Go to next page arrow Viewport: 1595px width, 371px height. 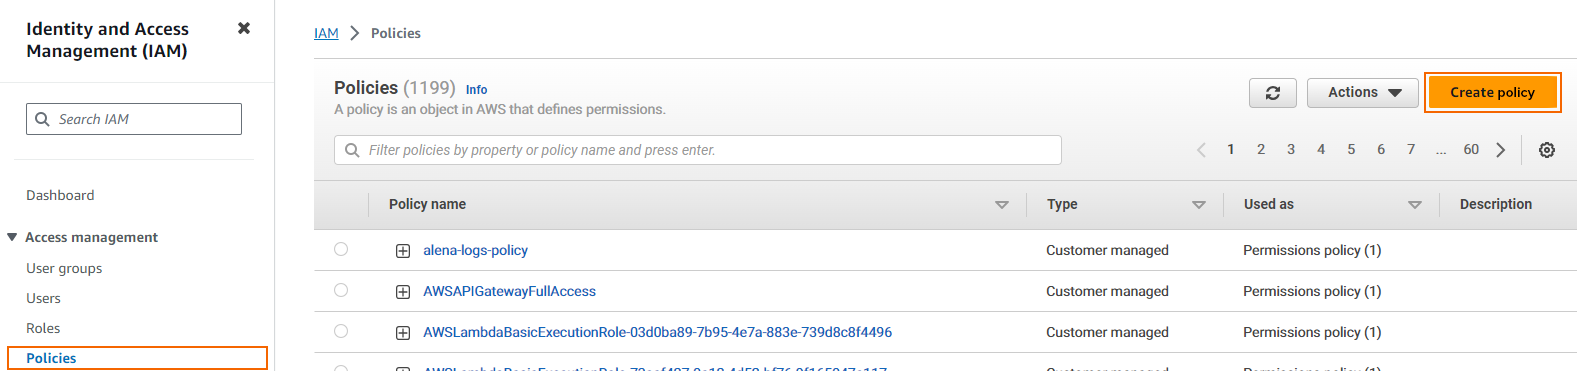tap(1501, 150)
